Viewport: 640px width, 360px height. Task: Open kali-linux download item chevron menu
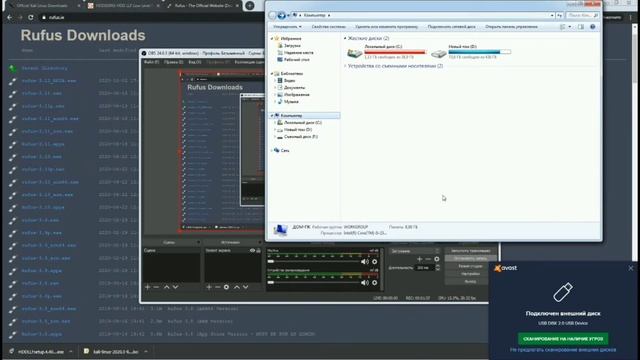click(x=146, y=351)
